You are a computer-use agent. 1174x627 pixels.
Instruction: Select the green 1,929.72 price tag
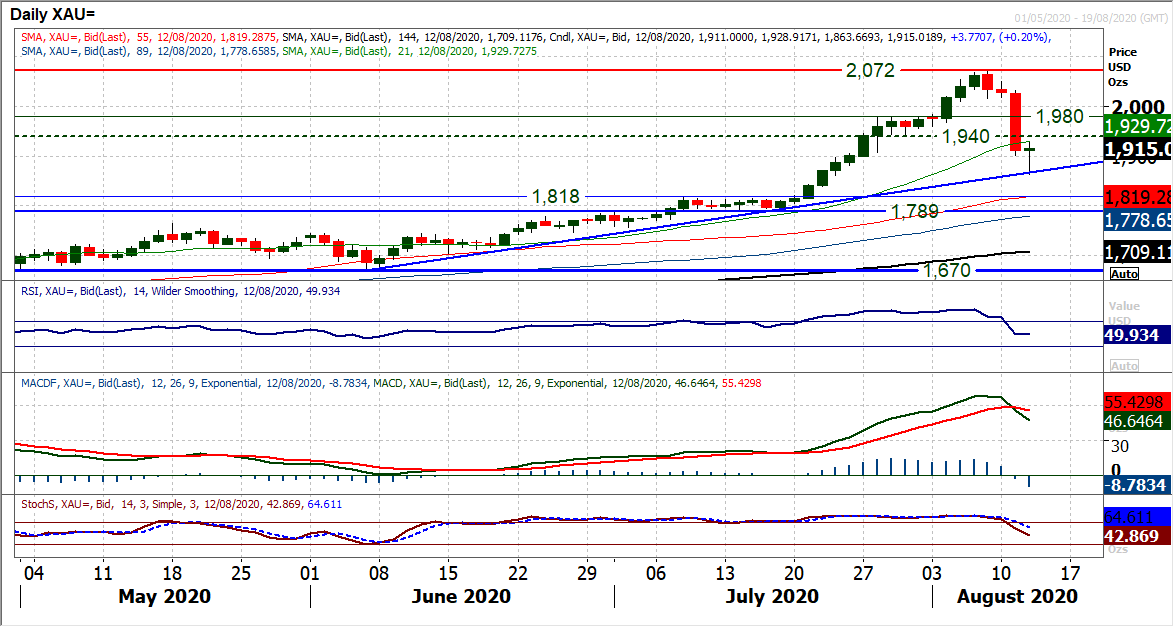1140,127
